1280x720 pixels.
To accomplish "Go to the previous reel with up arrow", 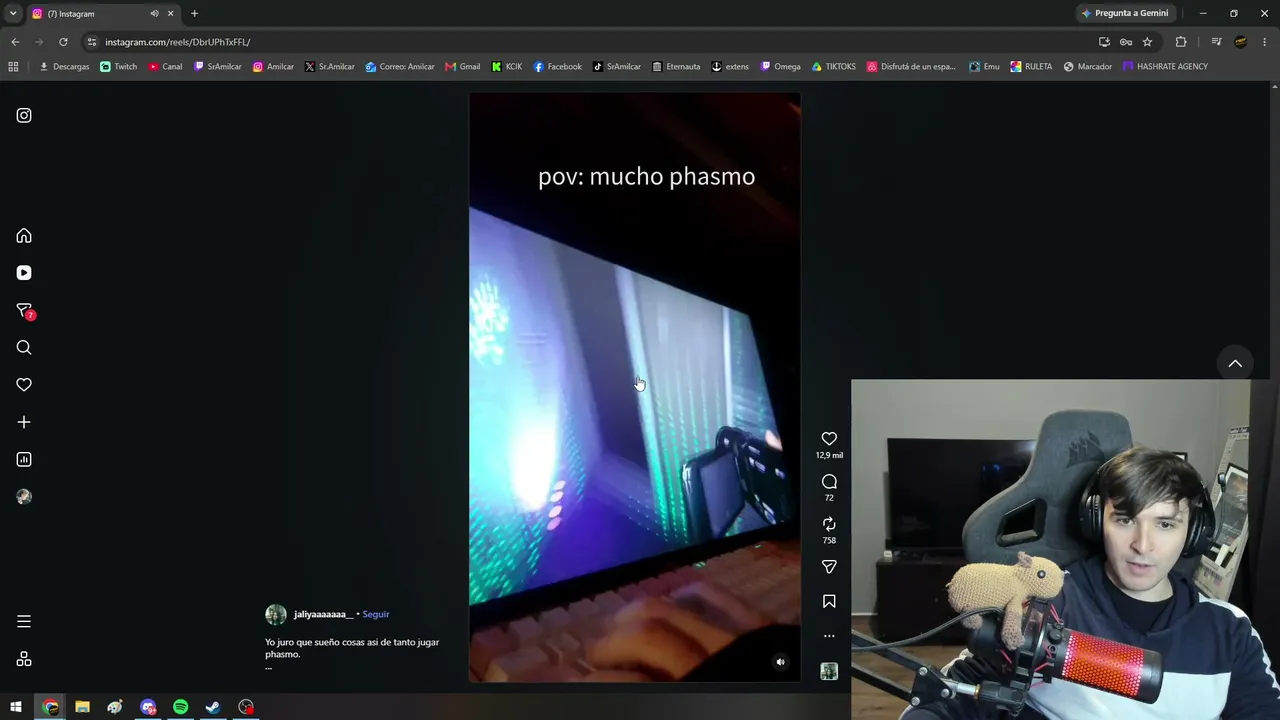I will [x=1235, y=364].
